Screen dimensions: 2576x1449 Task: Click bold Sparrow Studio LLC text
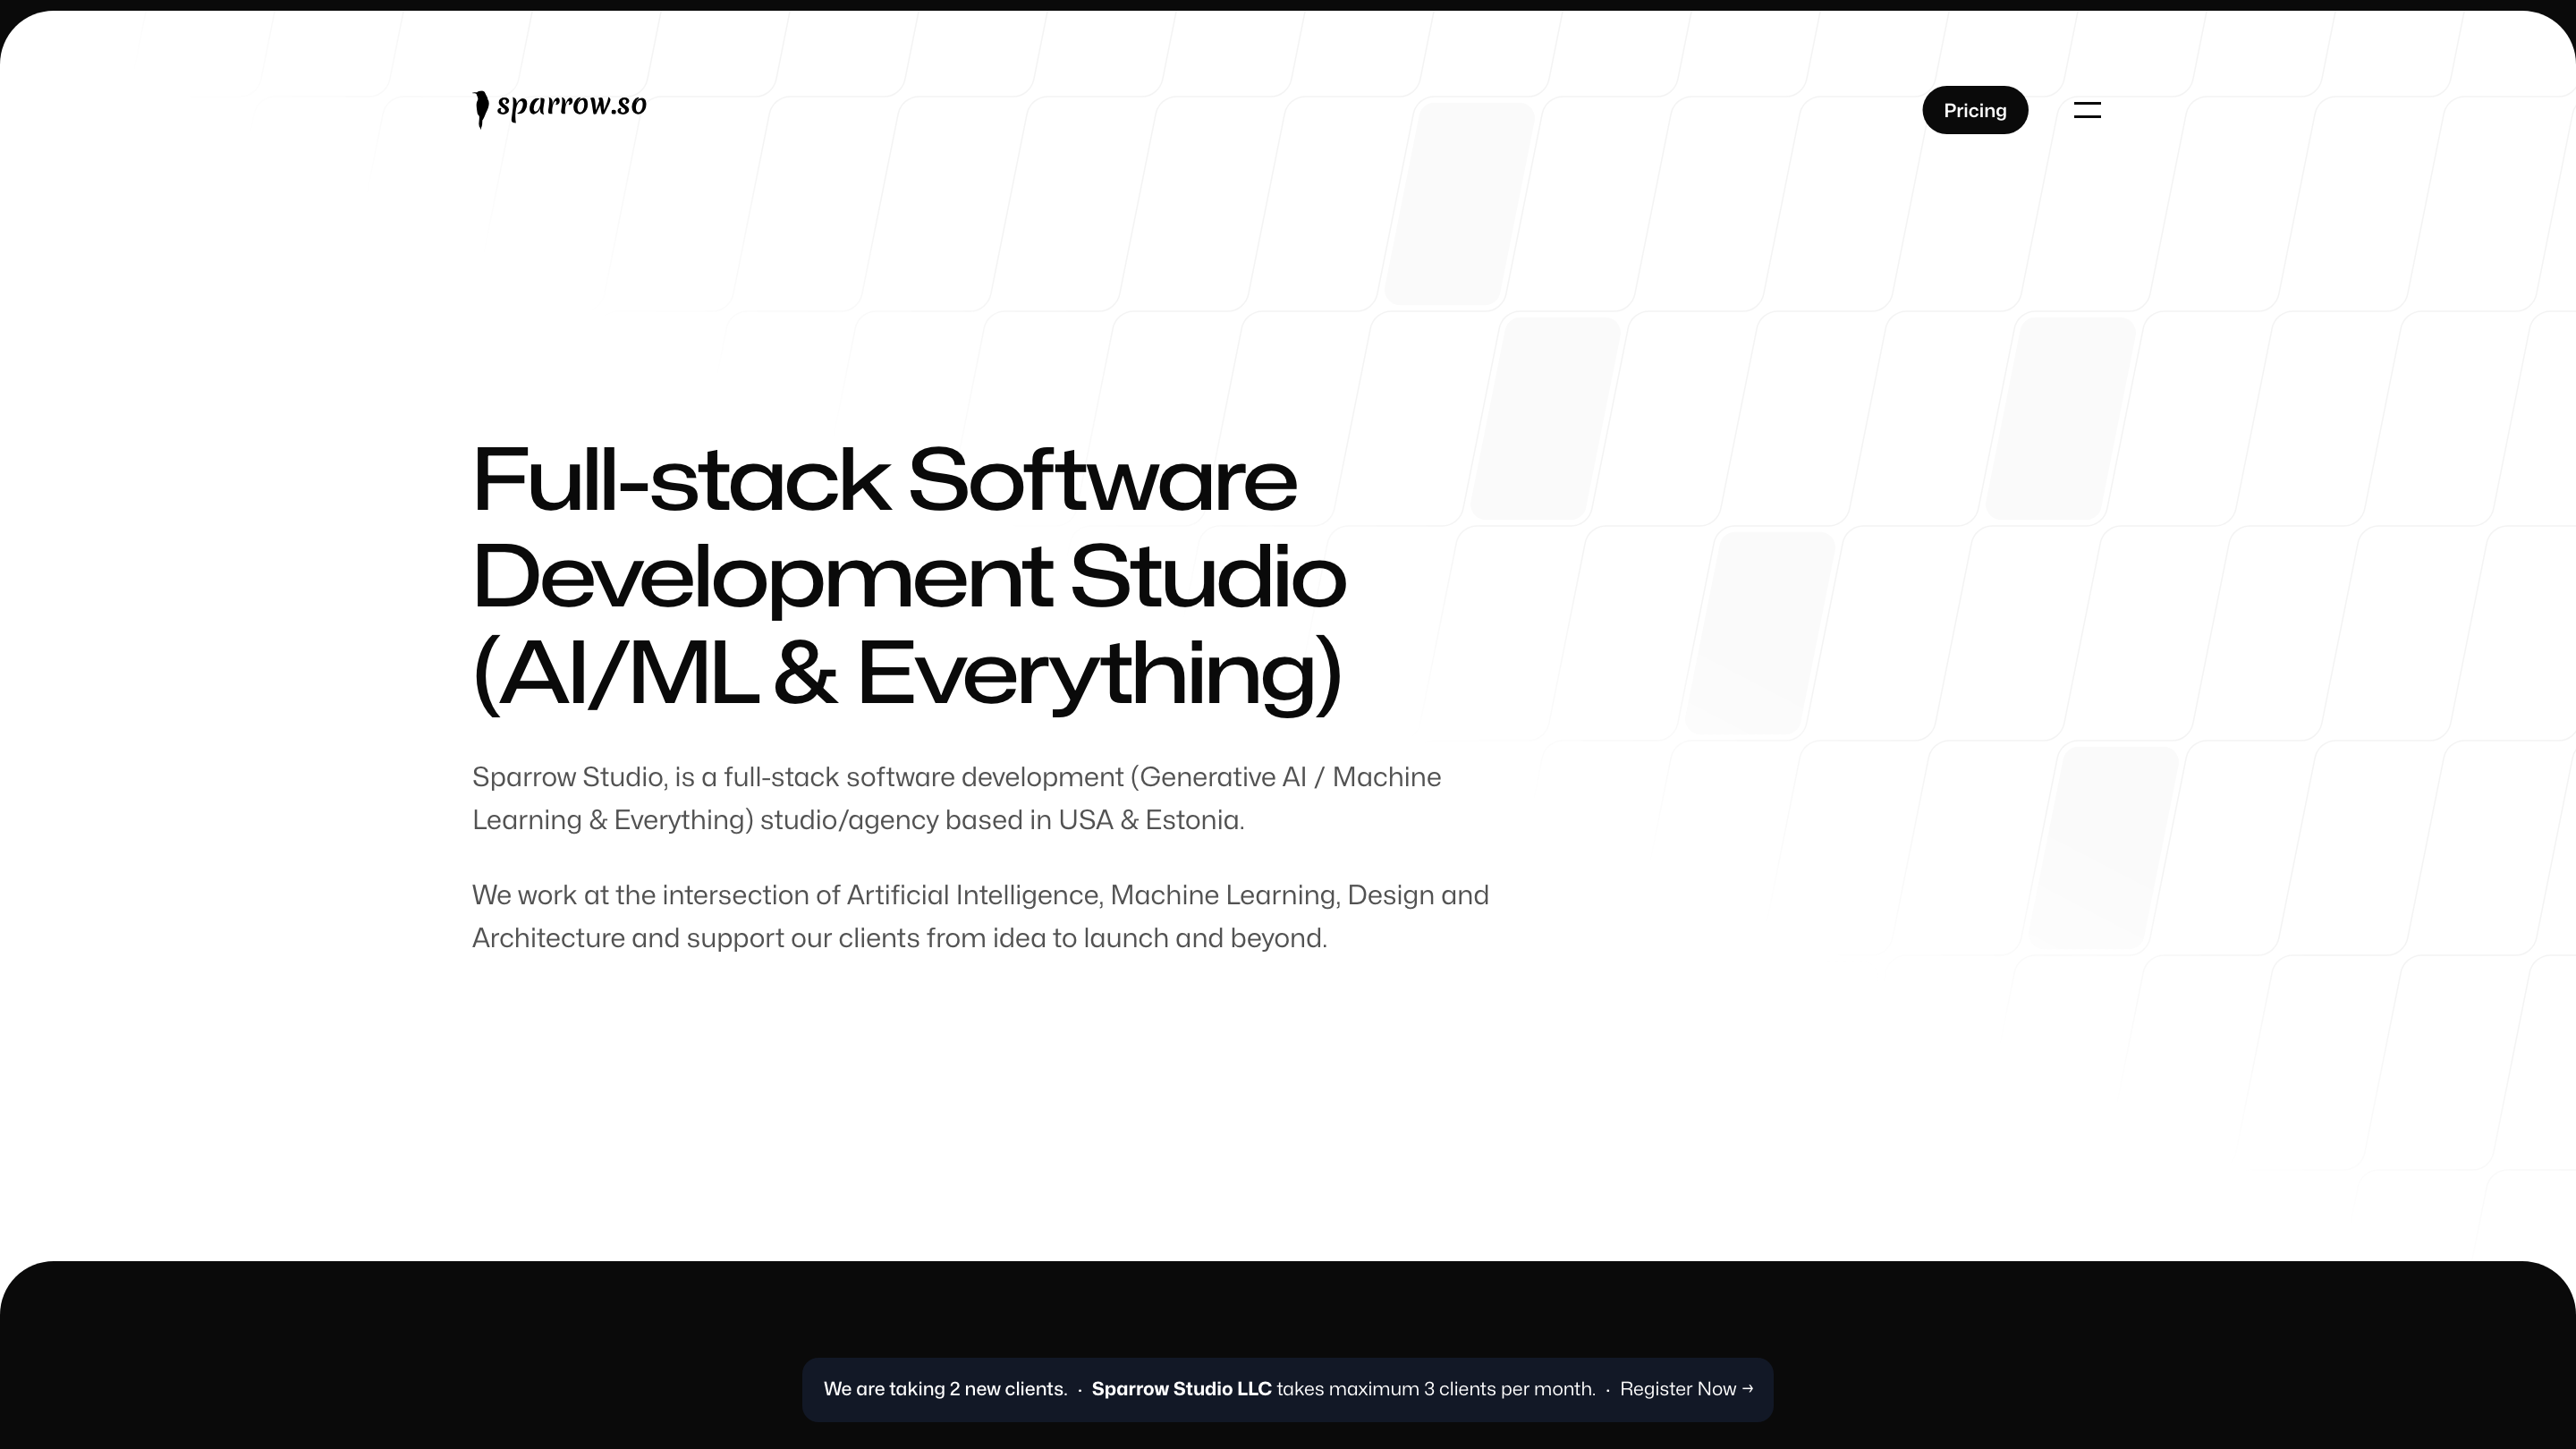coord(1180,1389)
